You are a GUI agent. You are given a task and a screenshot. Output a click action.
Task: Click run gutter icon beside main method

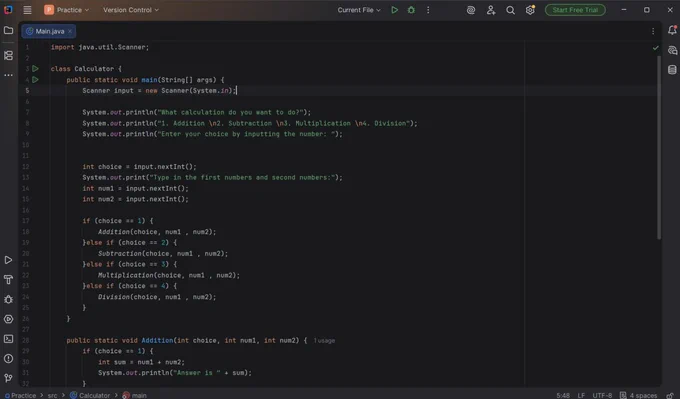tap(36, 80)
